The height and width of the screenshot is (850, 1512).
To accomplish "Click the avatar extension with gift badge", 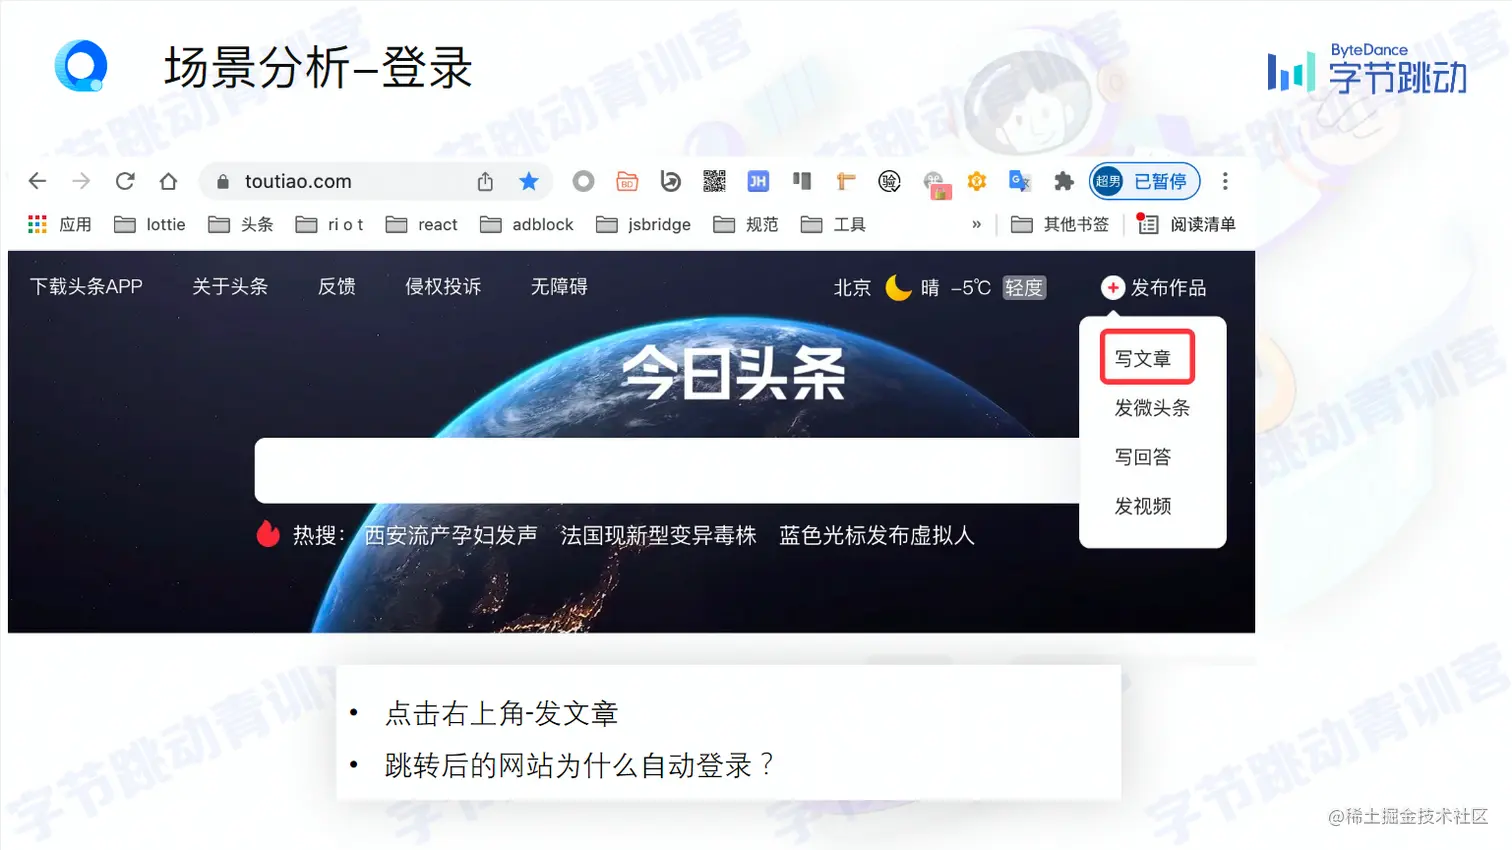I will coord(935,183).
